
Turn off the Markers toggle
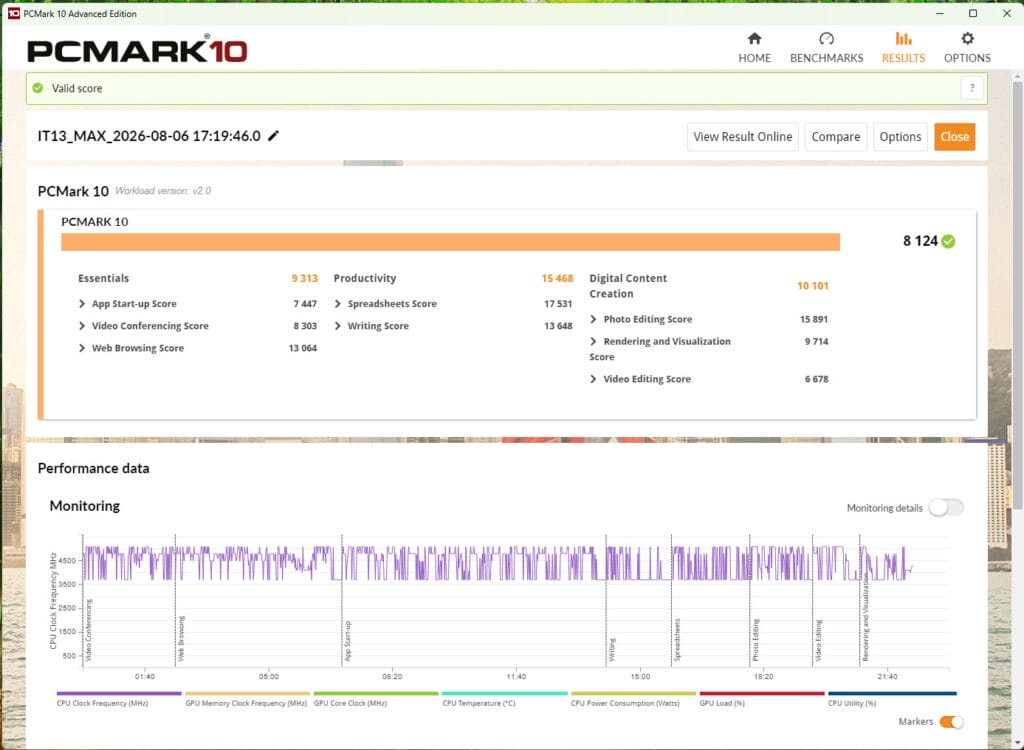(x=951, y=722)
